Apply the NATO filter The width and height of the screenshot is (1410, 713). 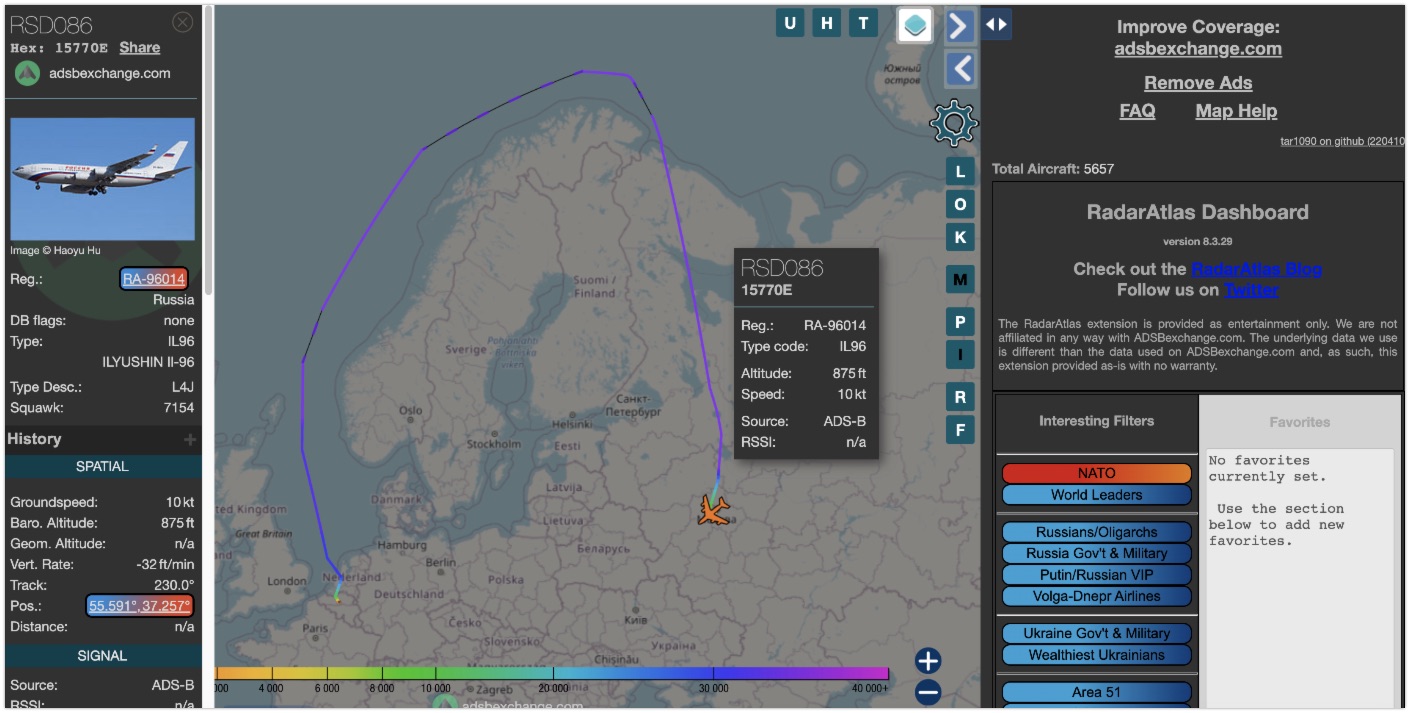[x=1097, y=473]
